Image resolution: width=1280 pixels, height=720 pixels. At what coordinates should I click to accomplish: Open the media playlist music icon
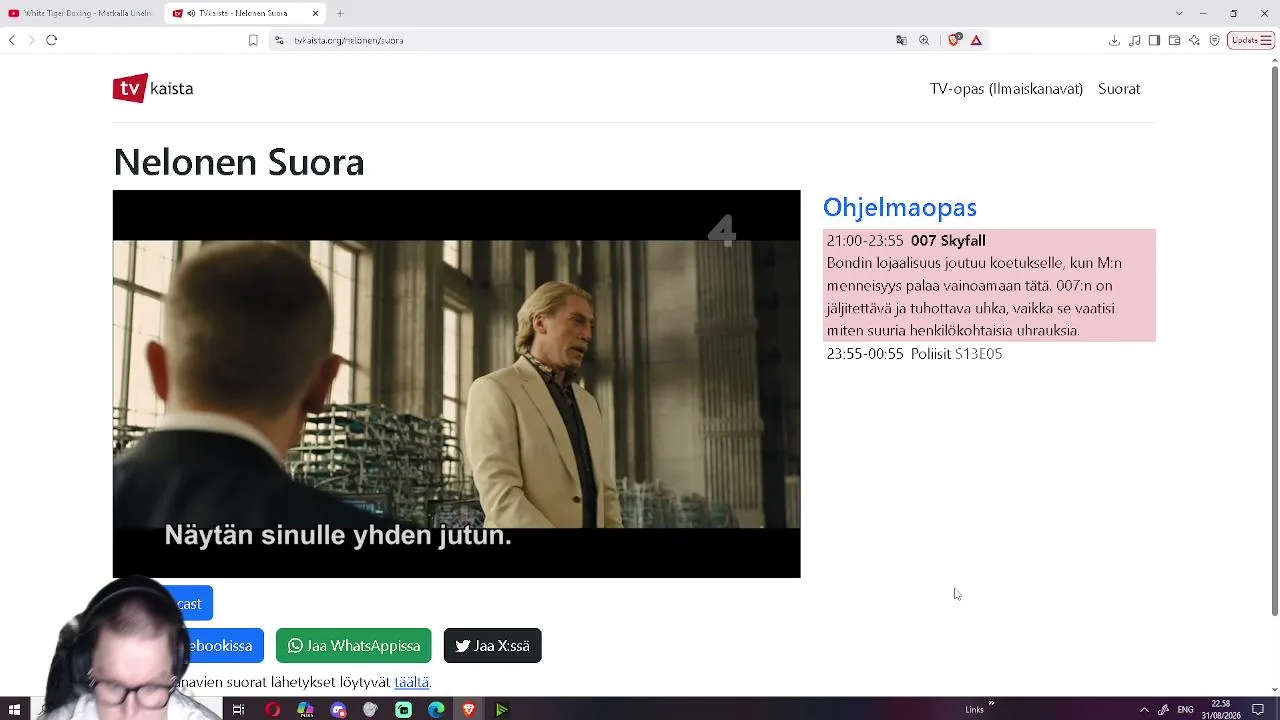[1134, 40]
